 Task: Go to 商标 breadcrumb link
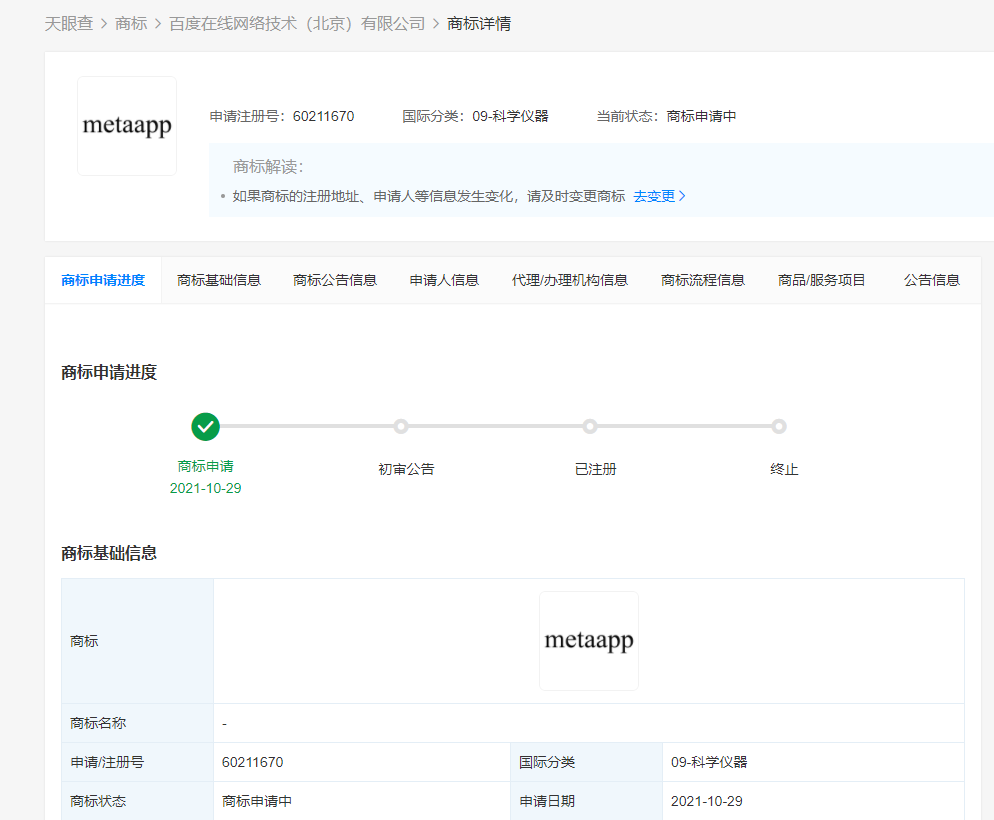click(131, 23)
